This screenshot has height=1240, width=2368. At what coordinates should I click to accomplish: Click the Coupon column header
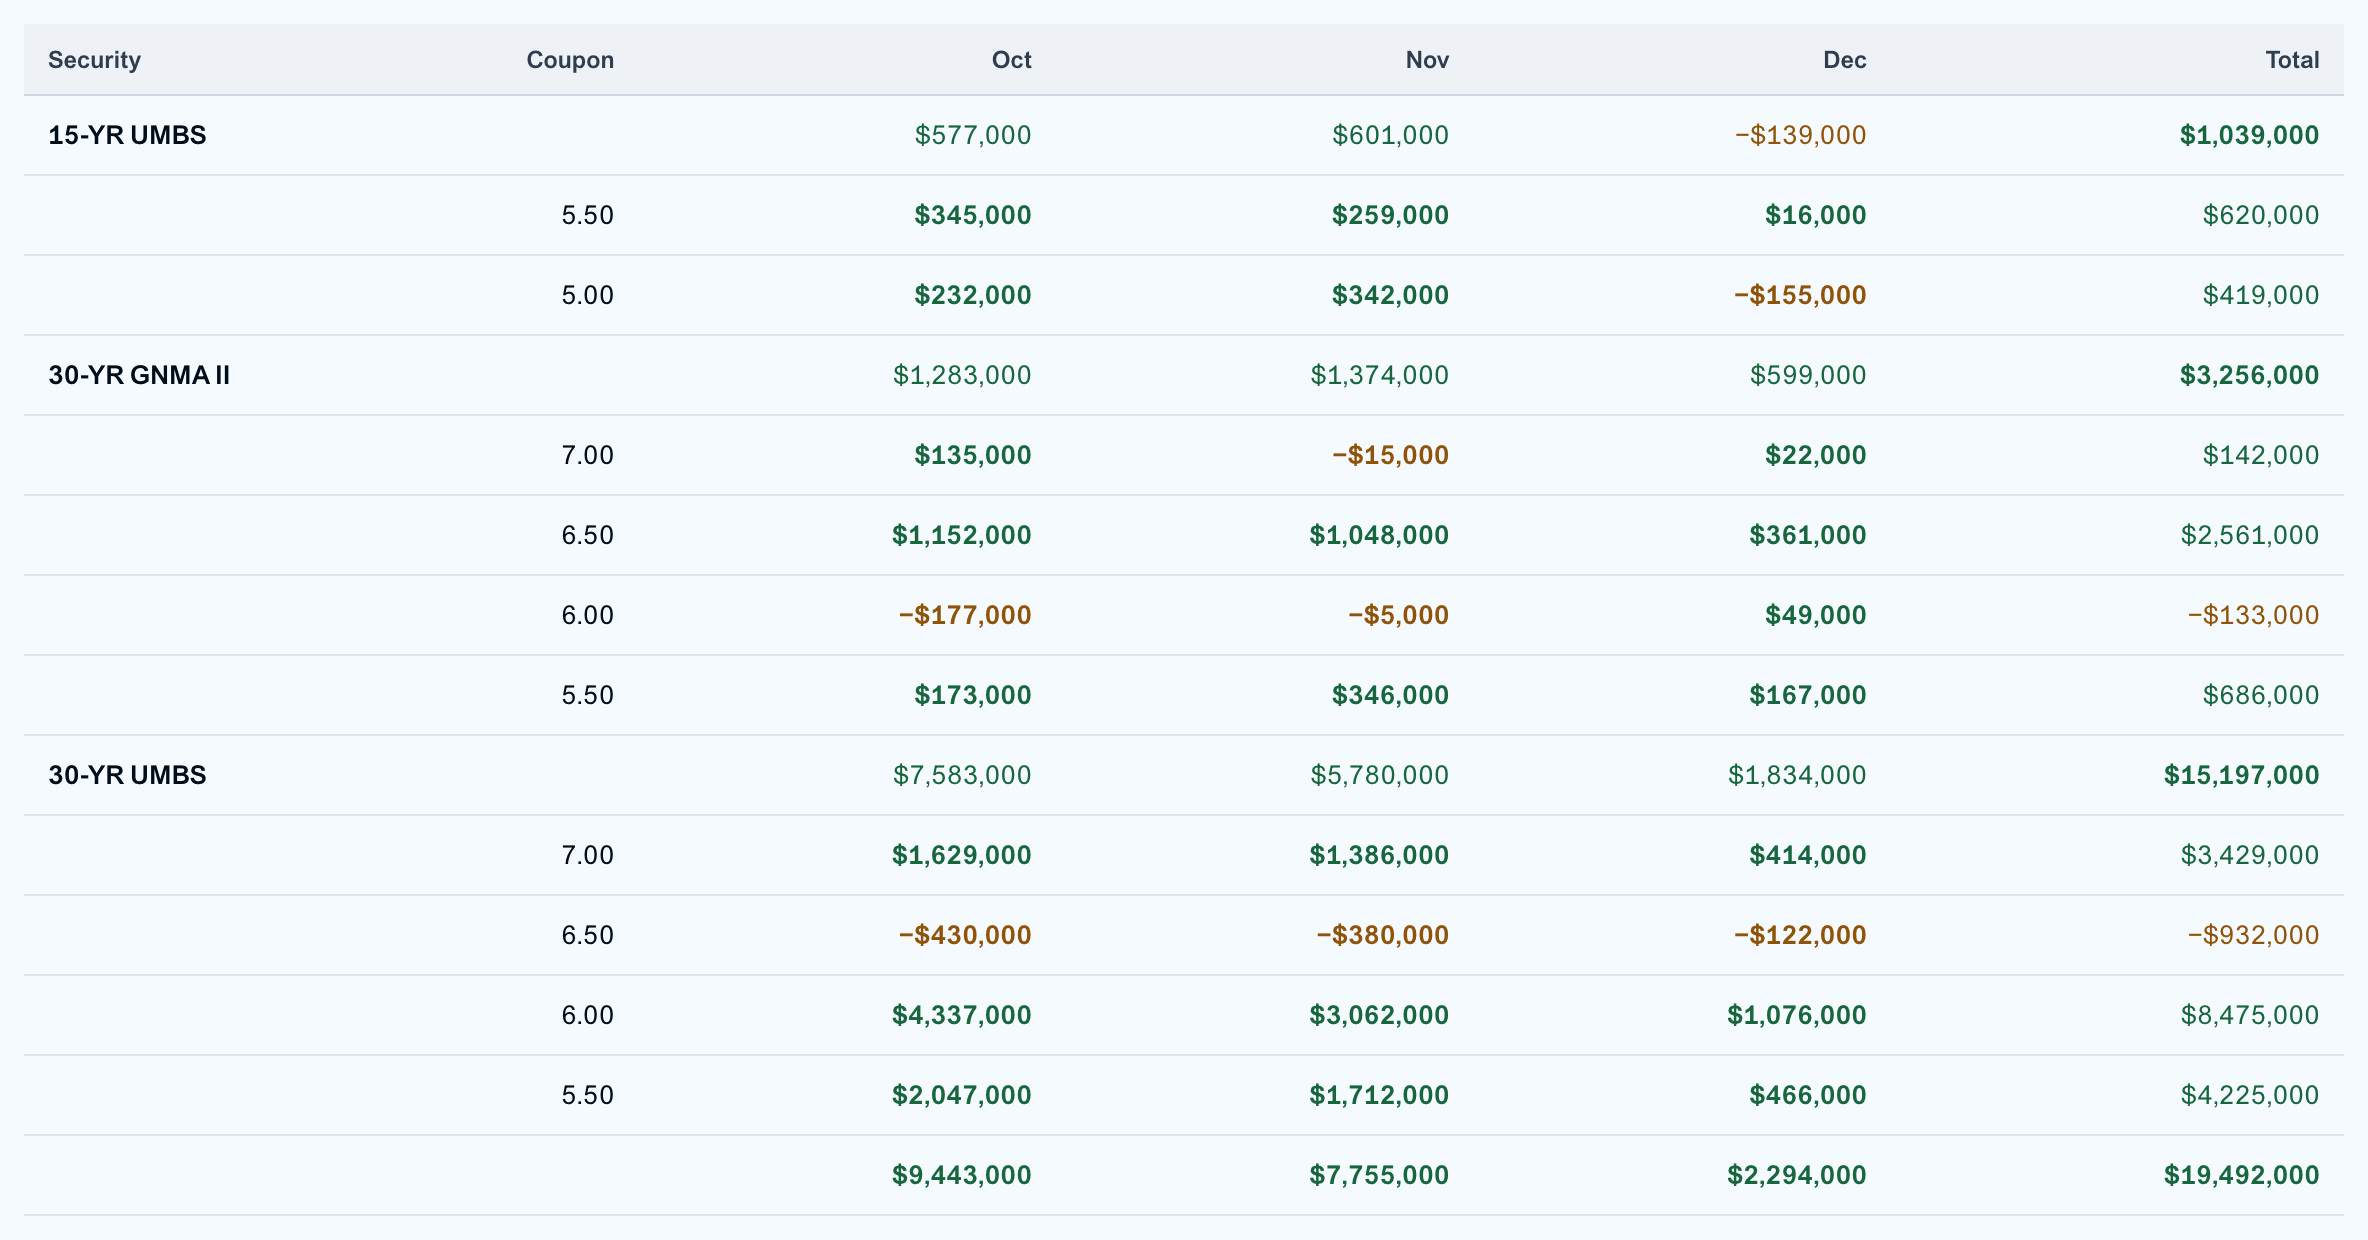point(570,60)
